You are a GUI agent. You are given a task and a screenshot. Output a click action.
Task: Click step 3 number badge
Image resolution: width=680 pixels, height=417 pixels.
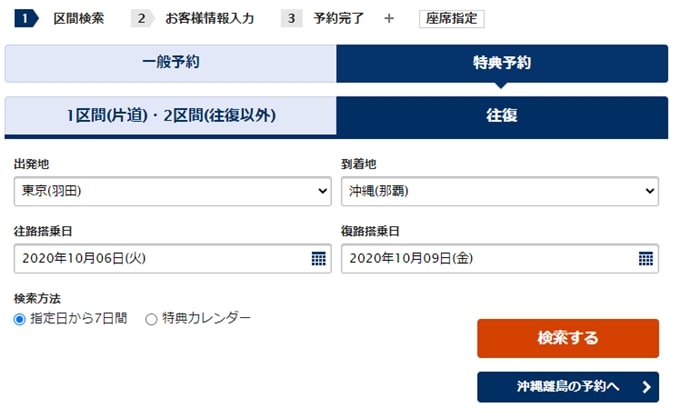coord(291,19)
